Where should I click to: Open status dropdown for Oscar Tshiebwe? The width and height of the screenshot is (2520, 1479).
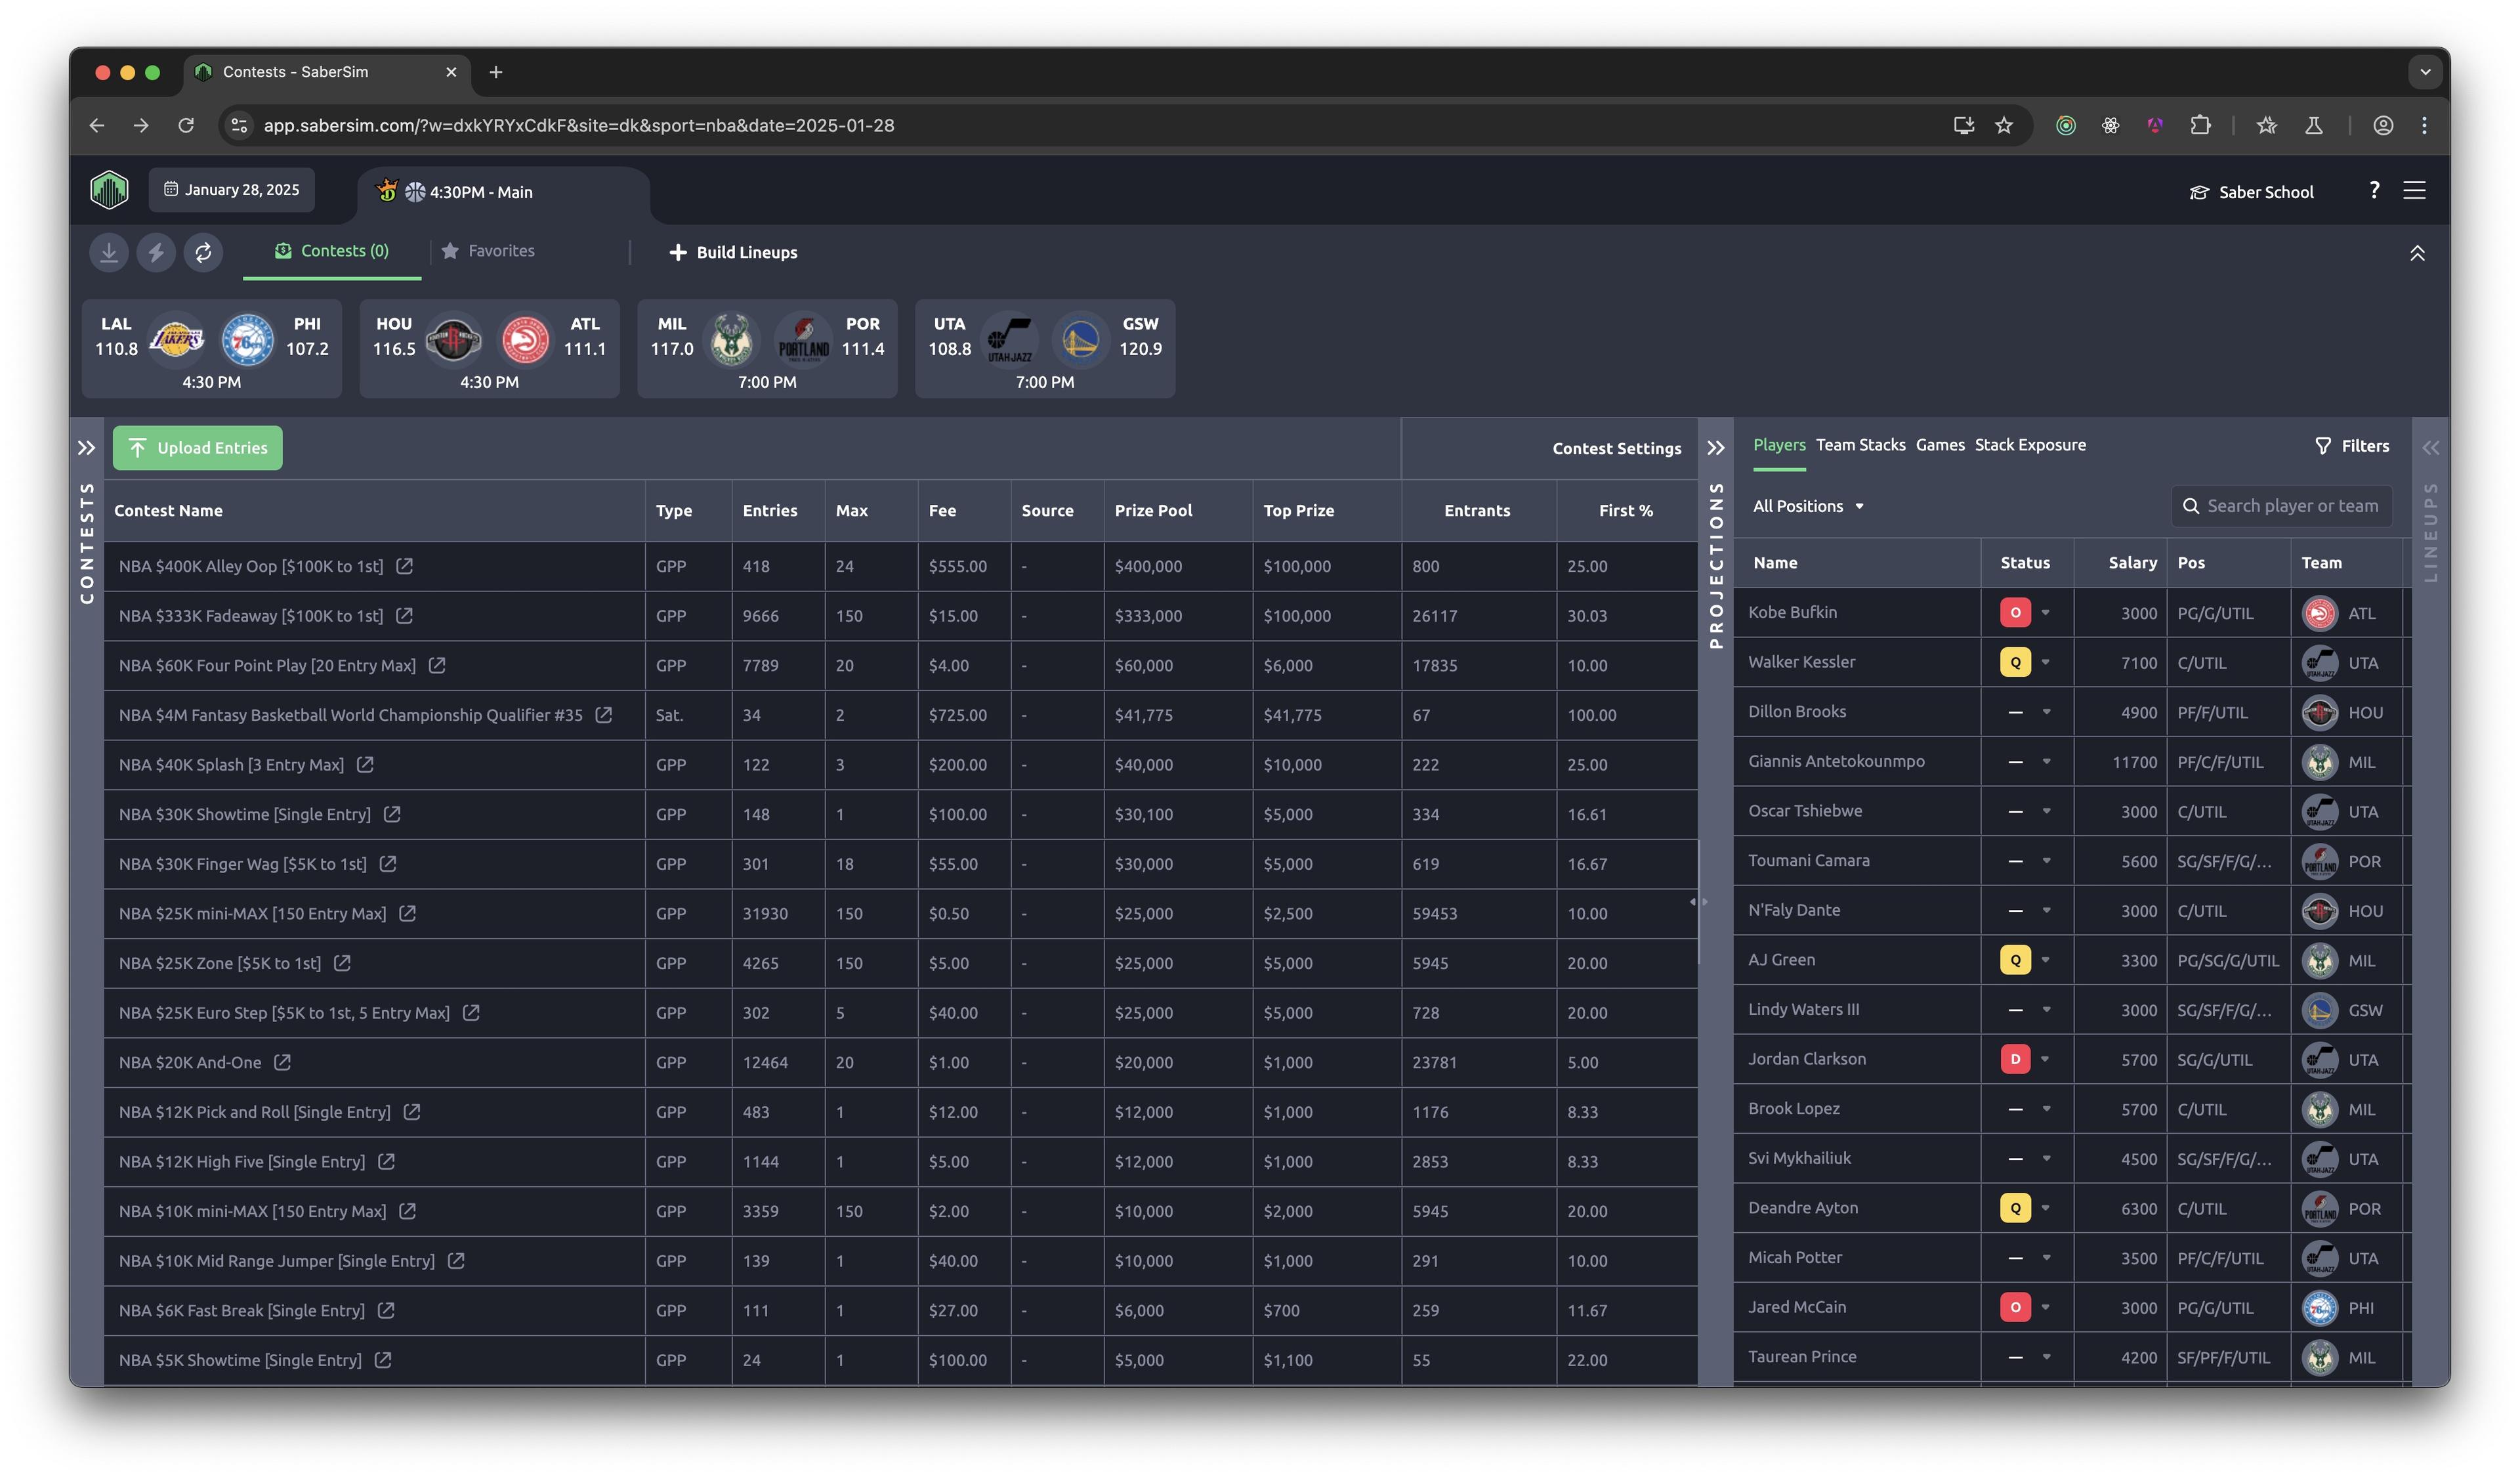click(x=2046, y=811)
